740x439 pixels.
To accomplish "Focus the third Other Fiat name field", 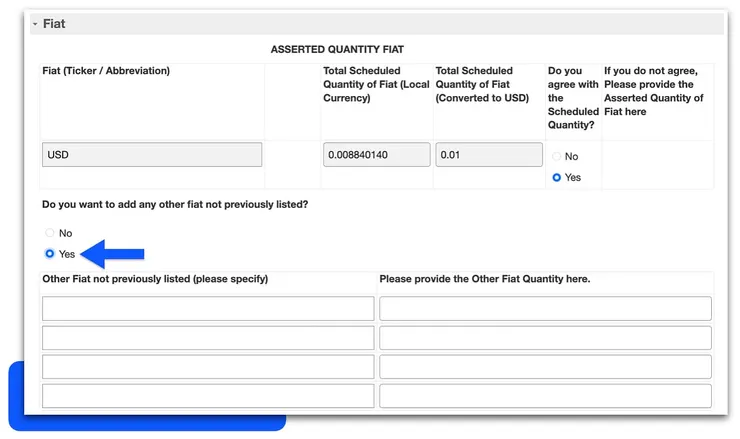I will click(x=208, y=367).
